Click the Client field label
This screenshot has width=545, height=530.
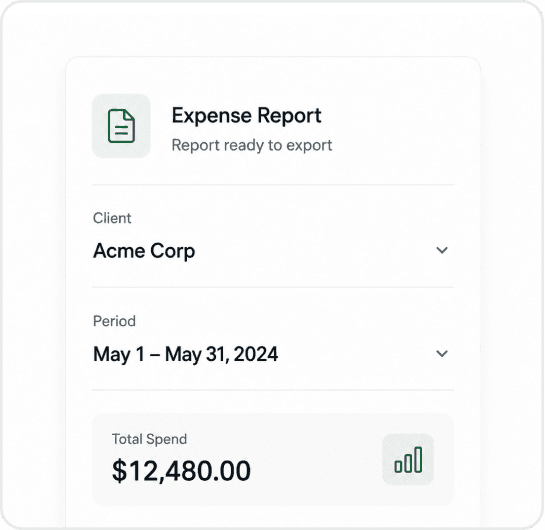112,218
